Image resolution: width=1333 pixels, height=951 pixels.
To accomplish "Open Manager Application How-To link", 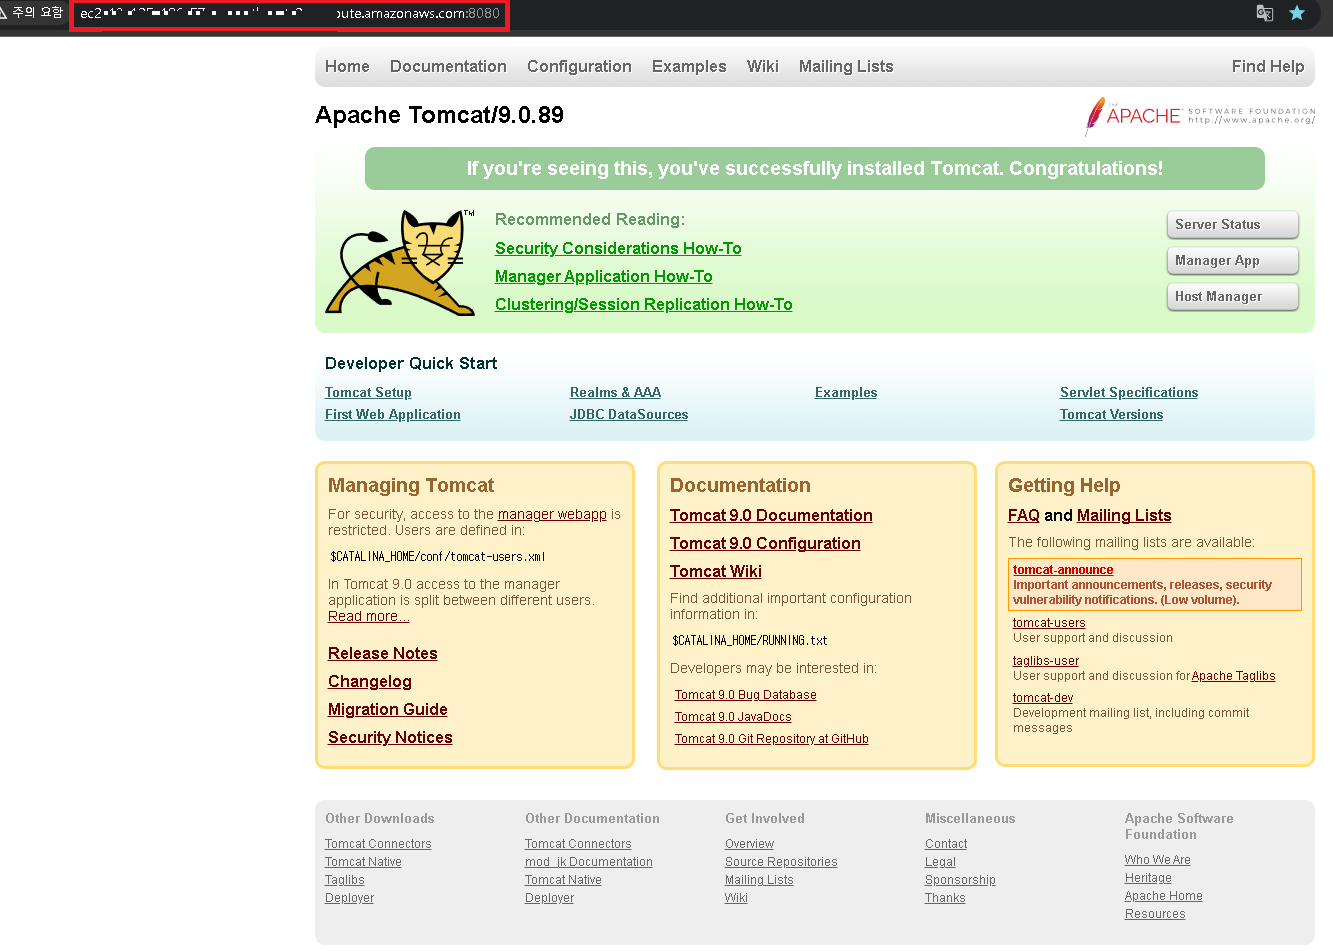I will pos(604,276).
